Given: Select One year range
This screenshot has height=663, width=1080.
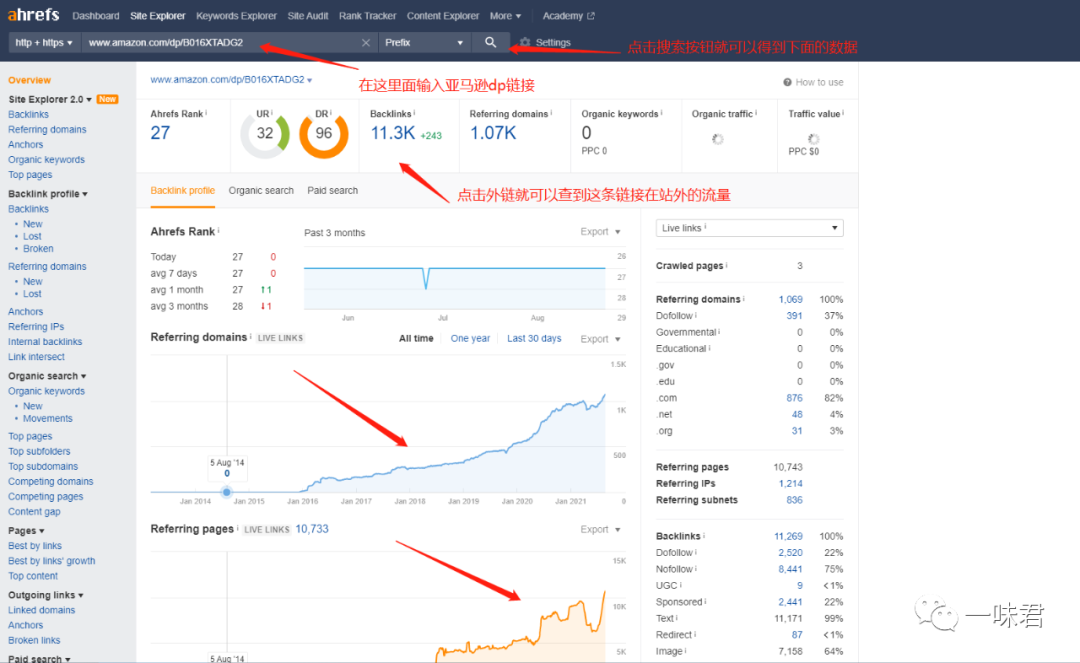Looking at the screenshot, I should 470,339.
